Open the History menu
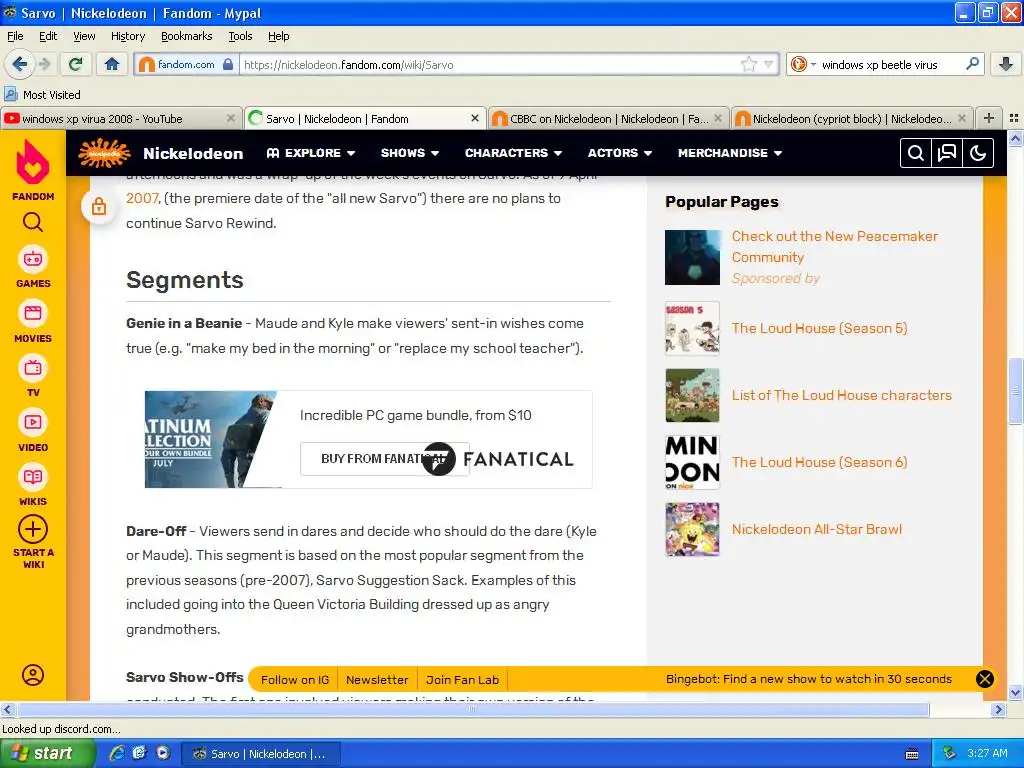1024x768 pixels. point(127,36)
